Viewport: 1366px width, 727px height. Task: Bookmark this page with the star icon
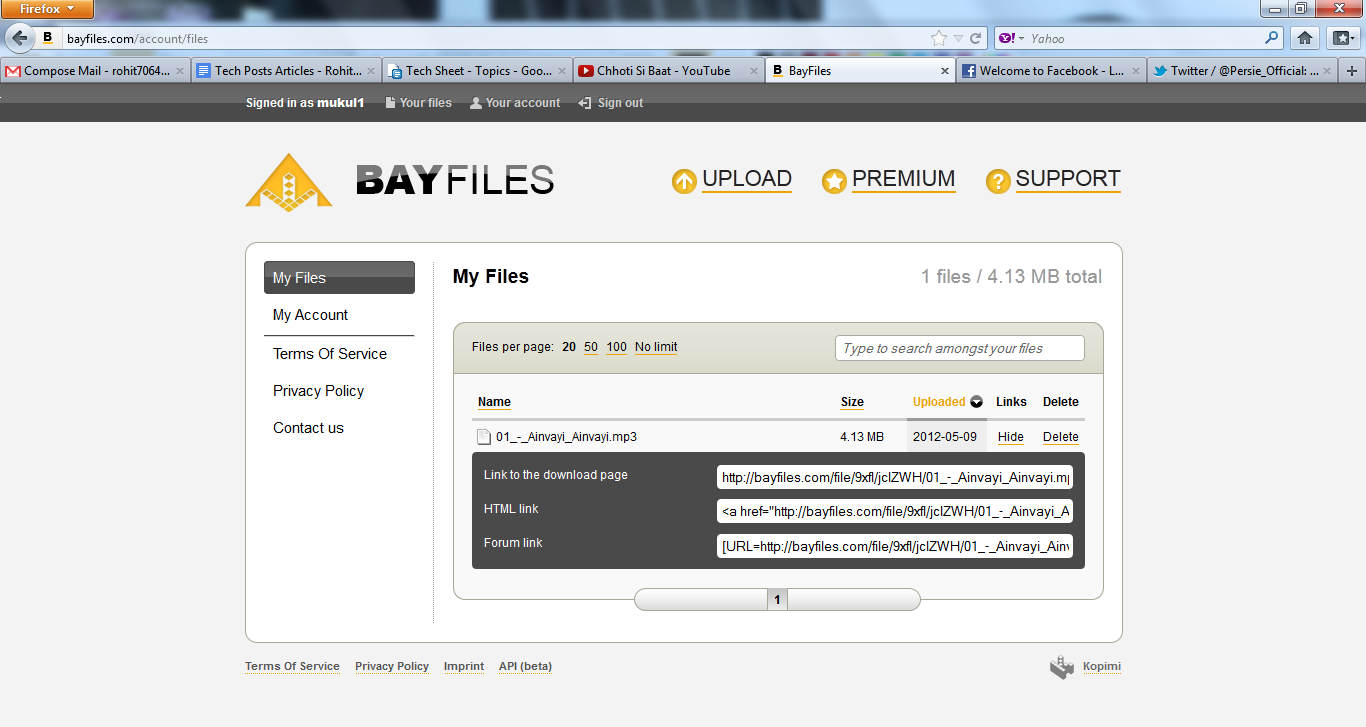[x=938, y=39]
